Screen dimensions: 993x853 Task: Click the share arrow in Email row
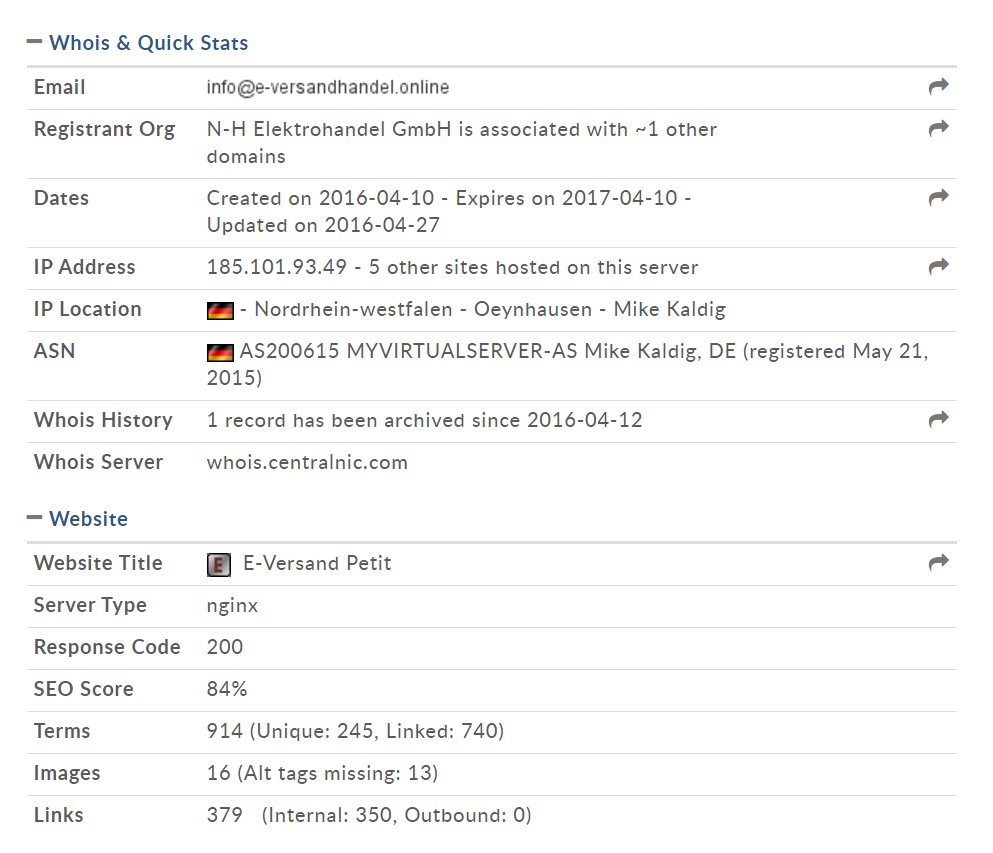click(938, 86)
